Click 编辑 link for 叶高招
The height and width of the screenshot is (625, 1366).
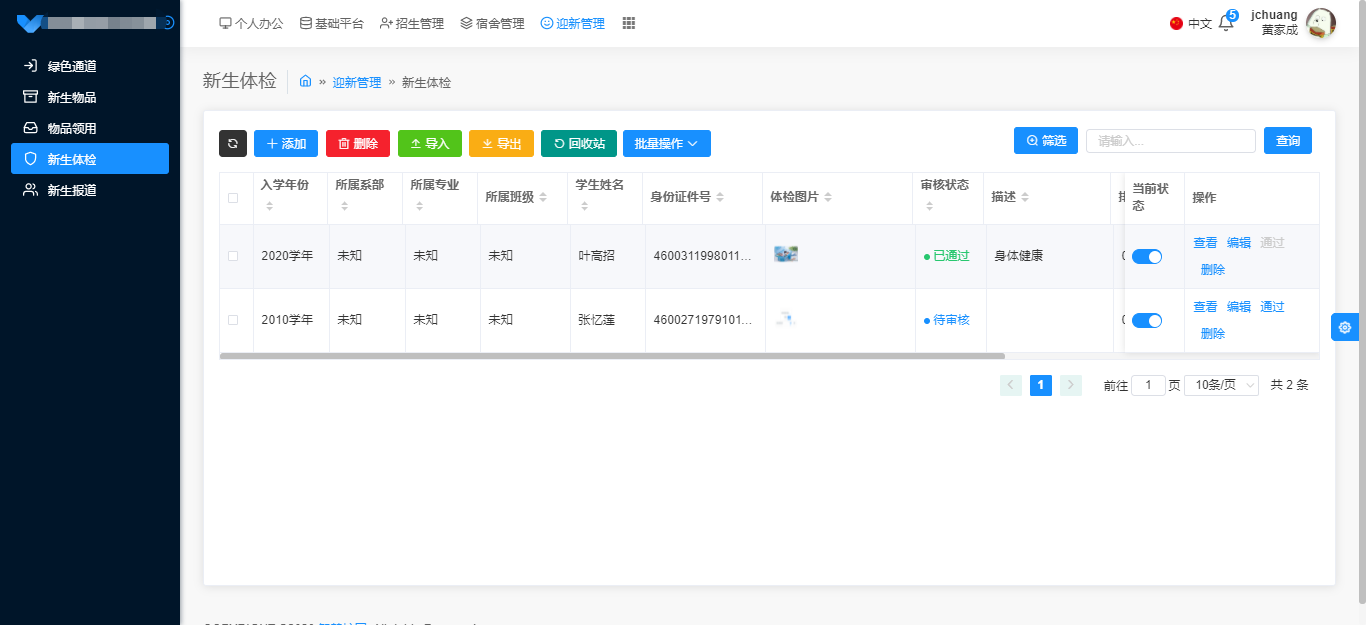point(1239,243)
